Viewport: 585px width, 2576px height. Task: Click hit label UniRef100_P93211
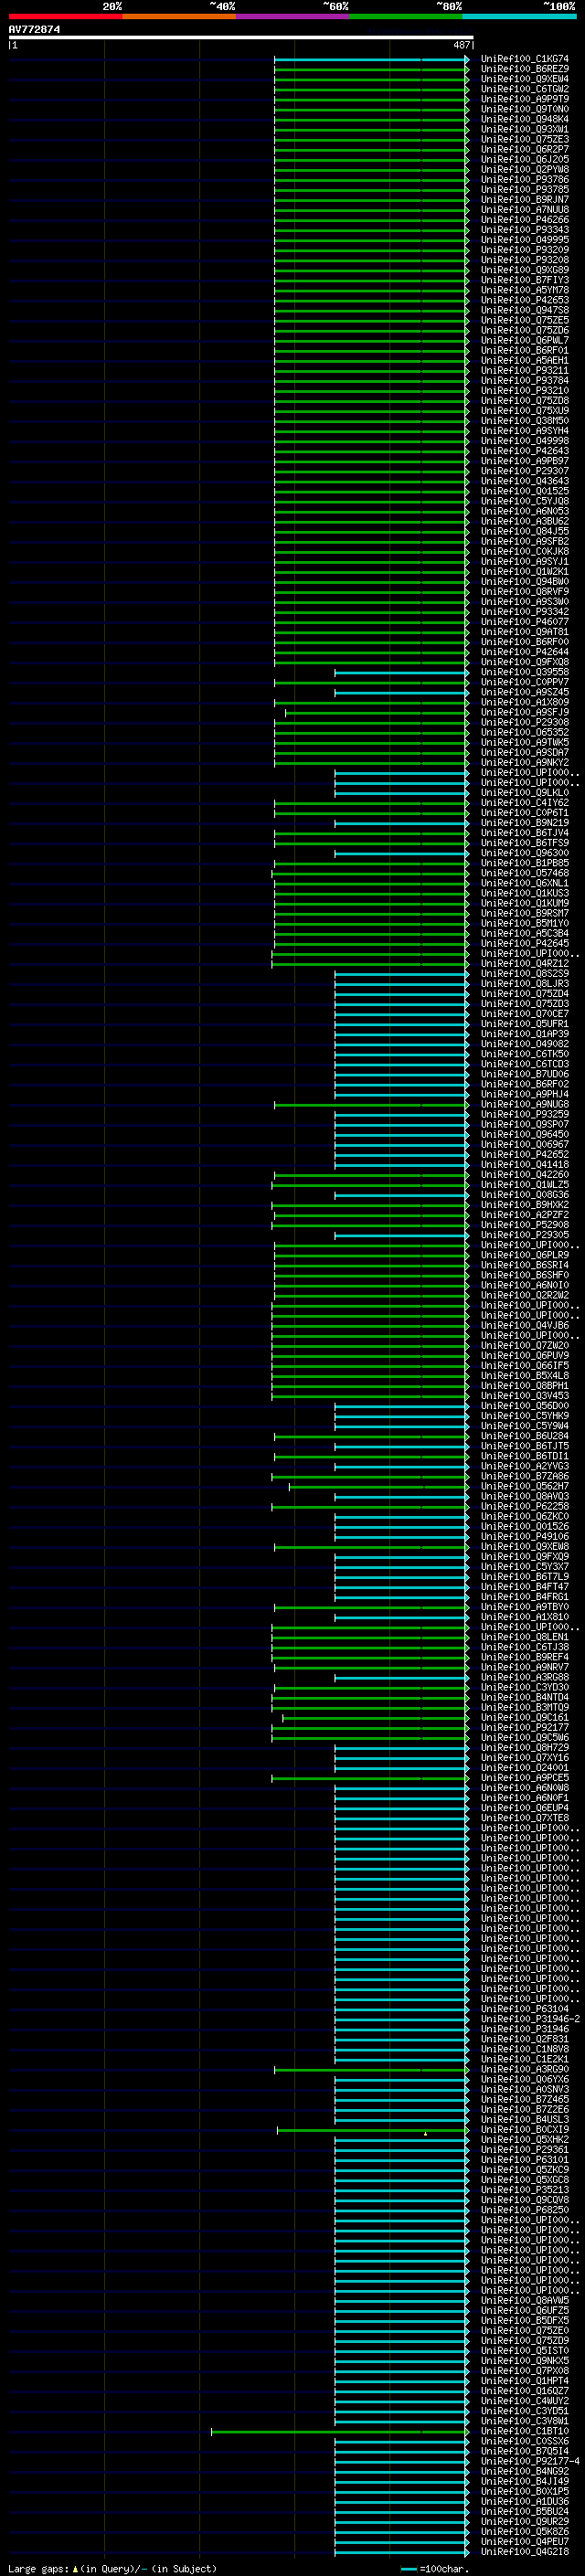click(x=524, y=370)
